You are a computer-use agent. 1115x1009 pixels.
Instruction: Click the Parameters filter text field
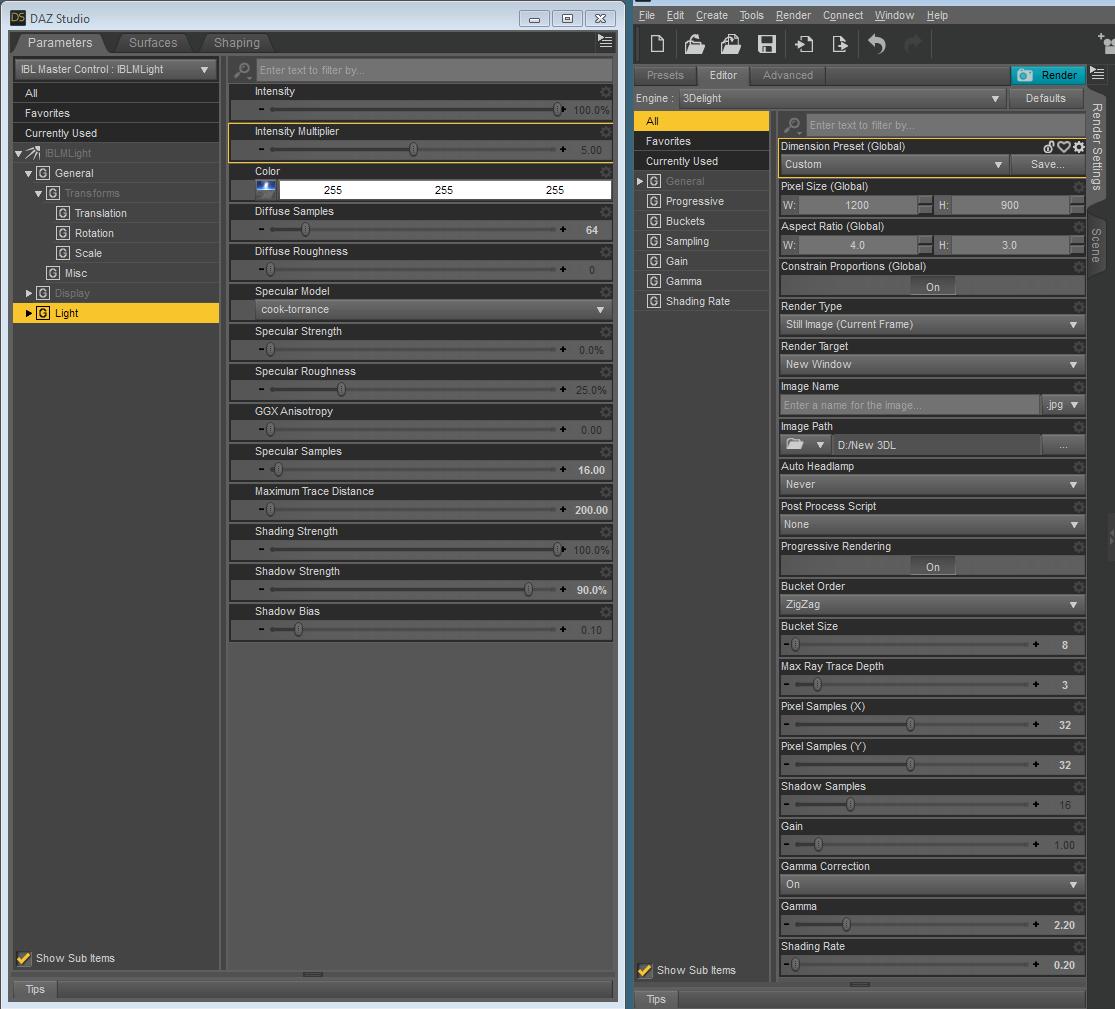tap(433, 70)
